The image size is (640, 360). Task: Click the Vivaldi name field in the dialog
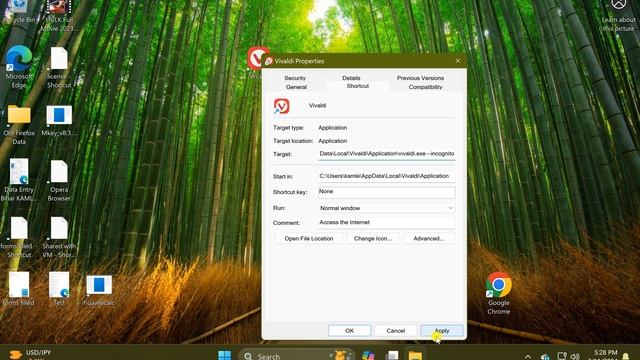point(318,105)
